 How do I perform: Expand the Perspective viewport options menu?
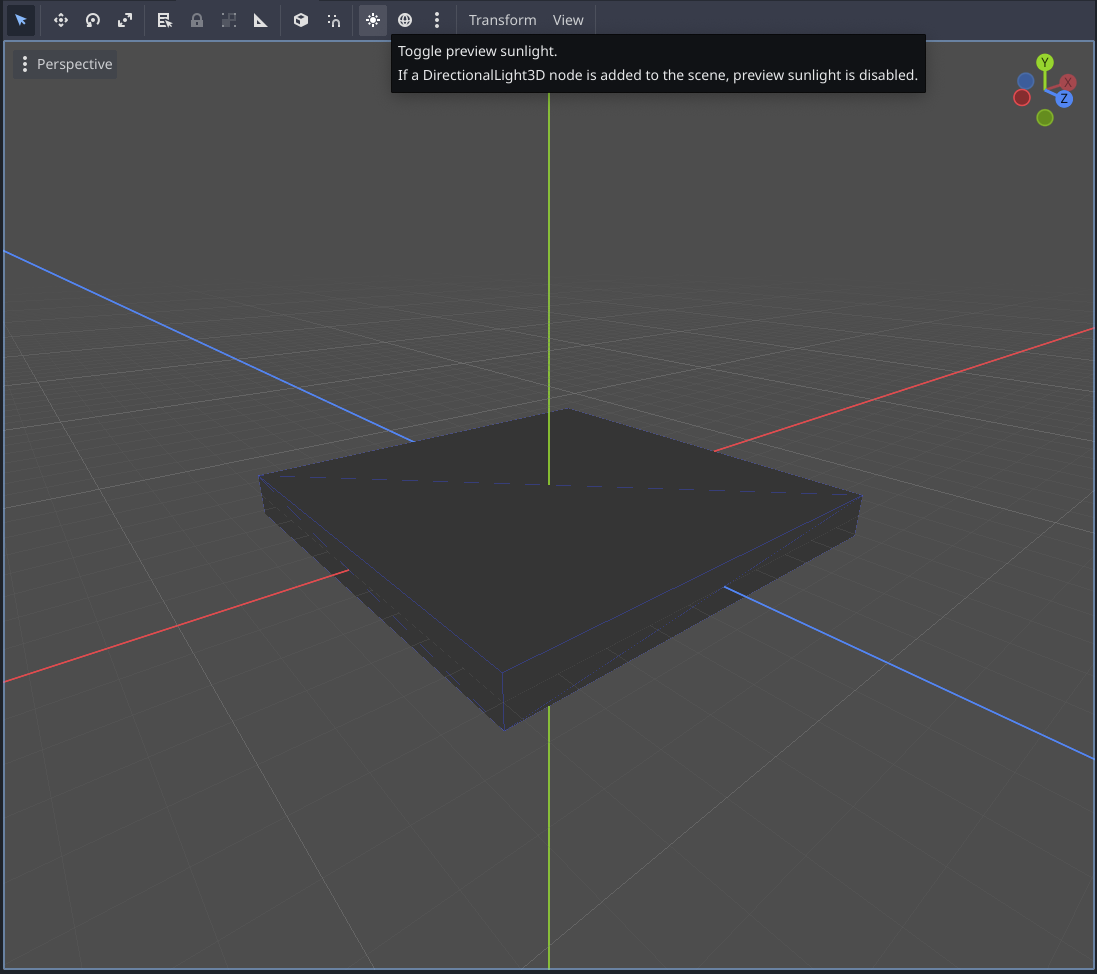coord(67,64)
